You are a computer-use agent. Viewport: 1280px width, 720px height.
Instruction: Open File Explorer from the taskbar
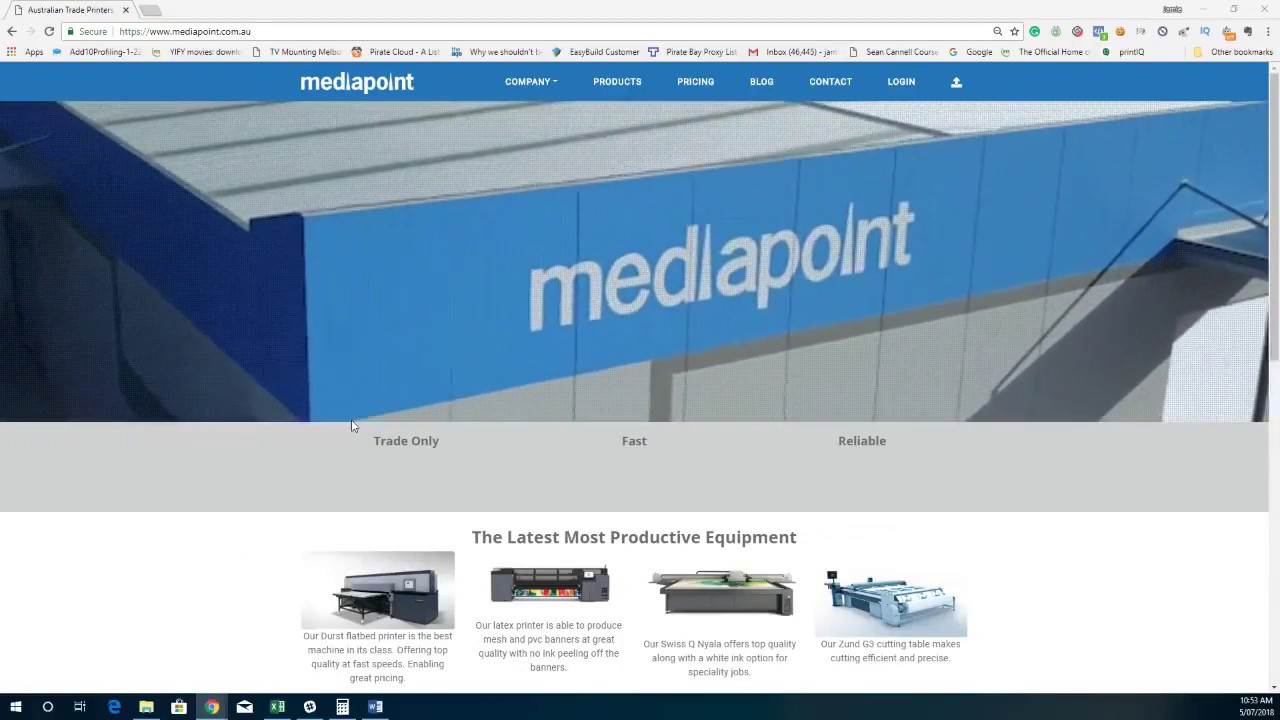[146, 707]
